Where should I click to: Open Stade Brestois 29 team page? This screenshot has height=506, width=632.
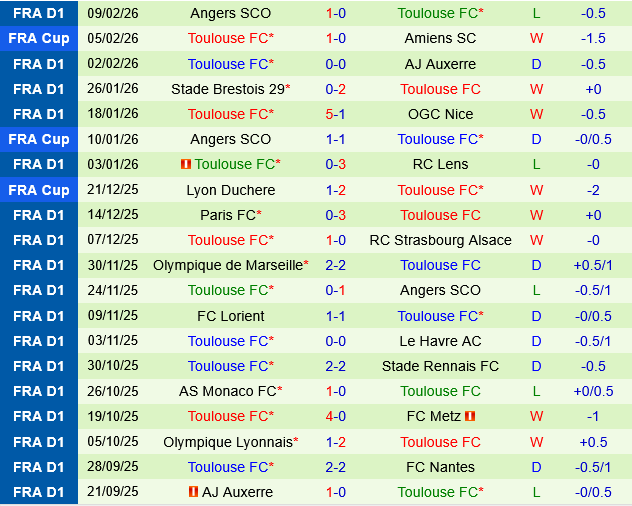point(228,89)
